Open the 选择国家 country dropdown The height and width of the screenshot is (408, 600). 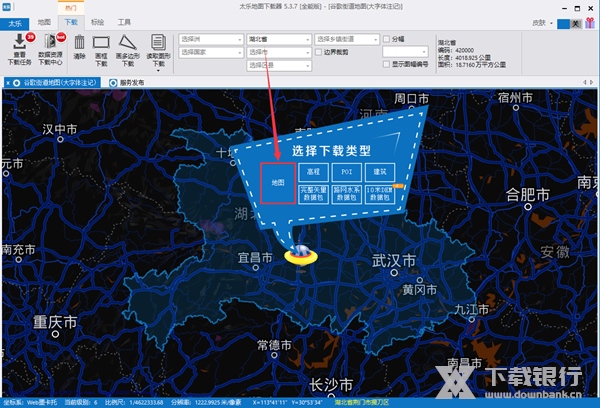tap(211, 52)
